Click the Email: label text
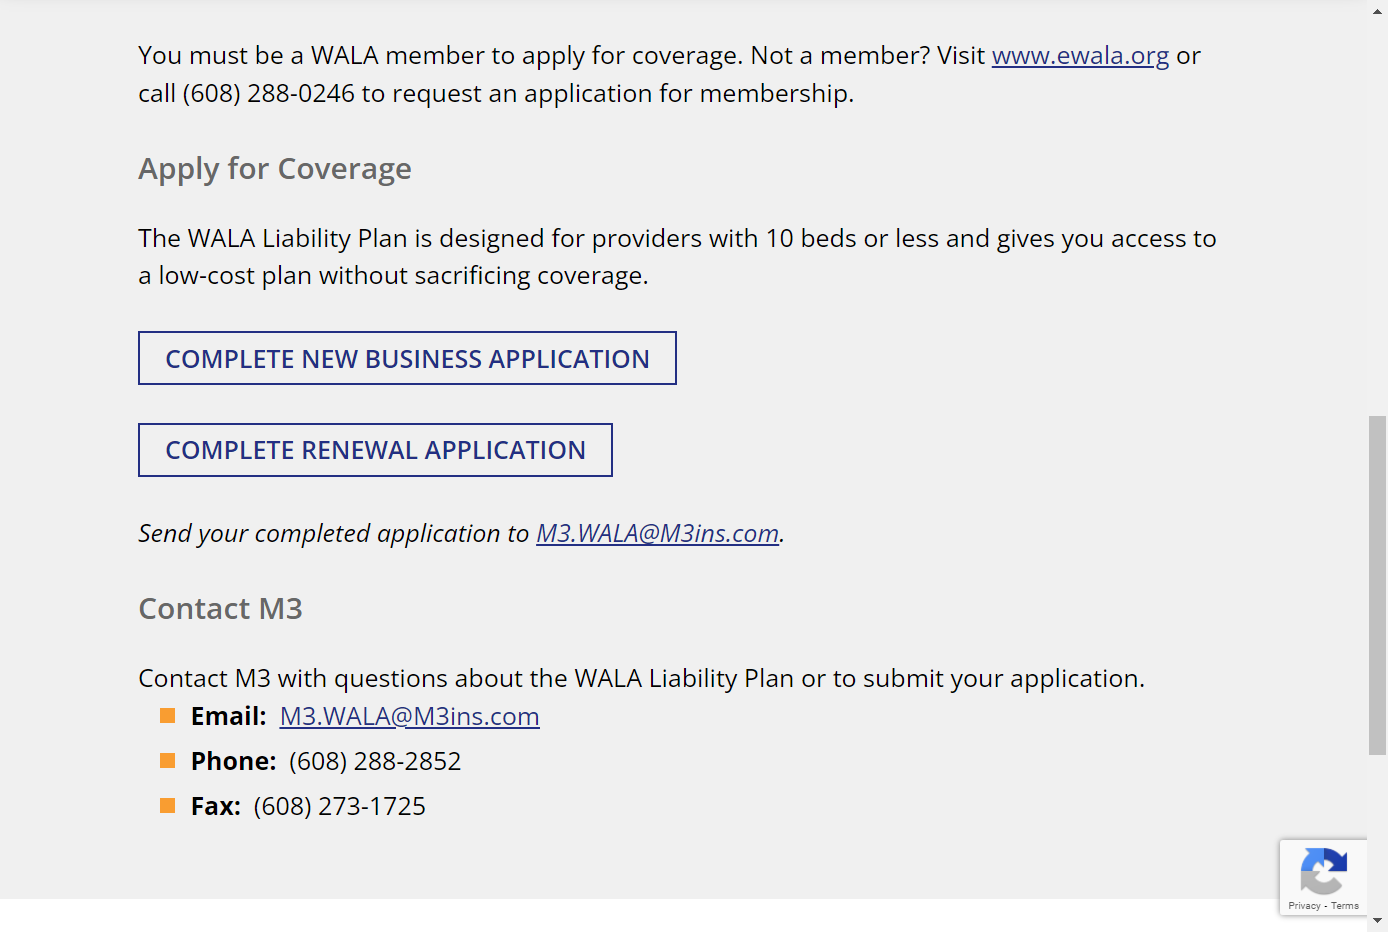This screenshot has width=1388, height=932. pyautogui.click(x=229, y=716)
